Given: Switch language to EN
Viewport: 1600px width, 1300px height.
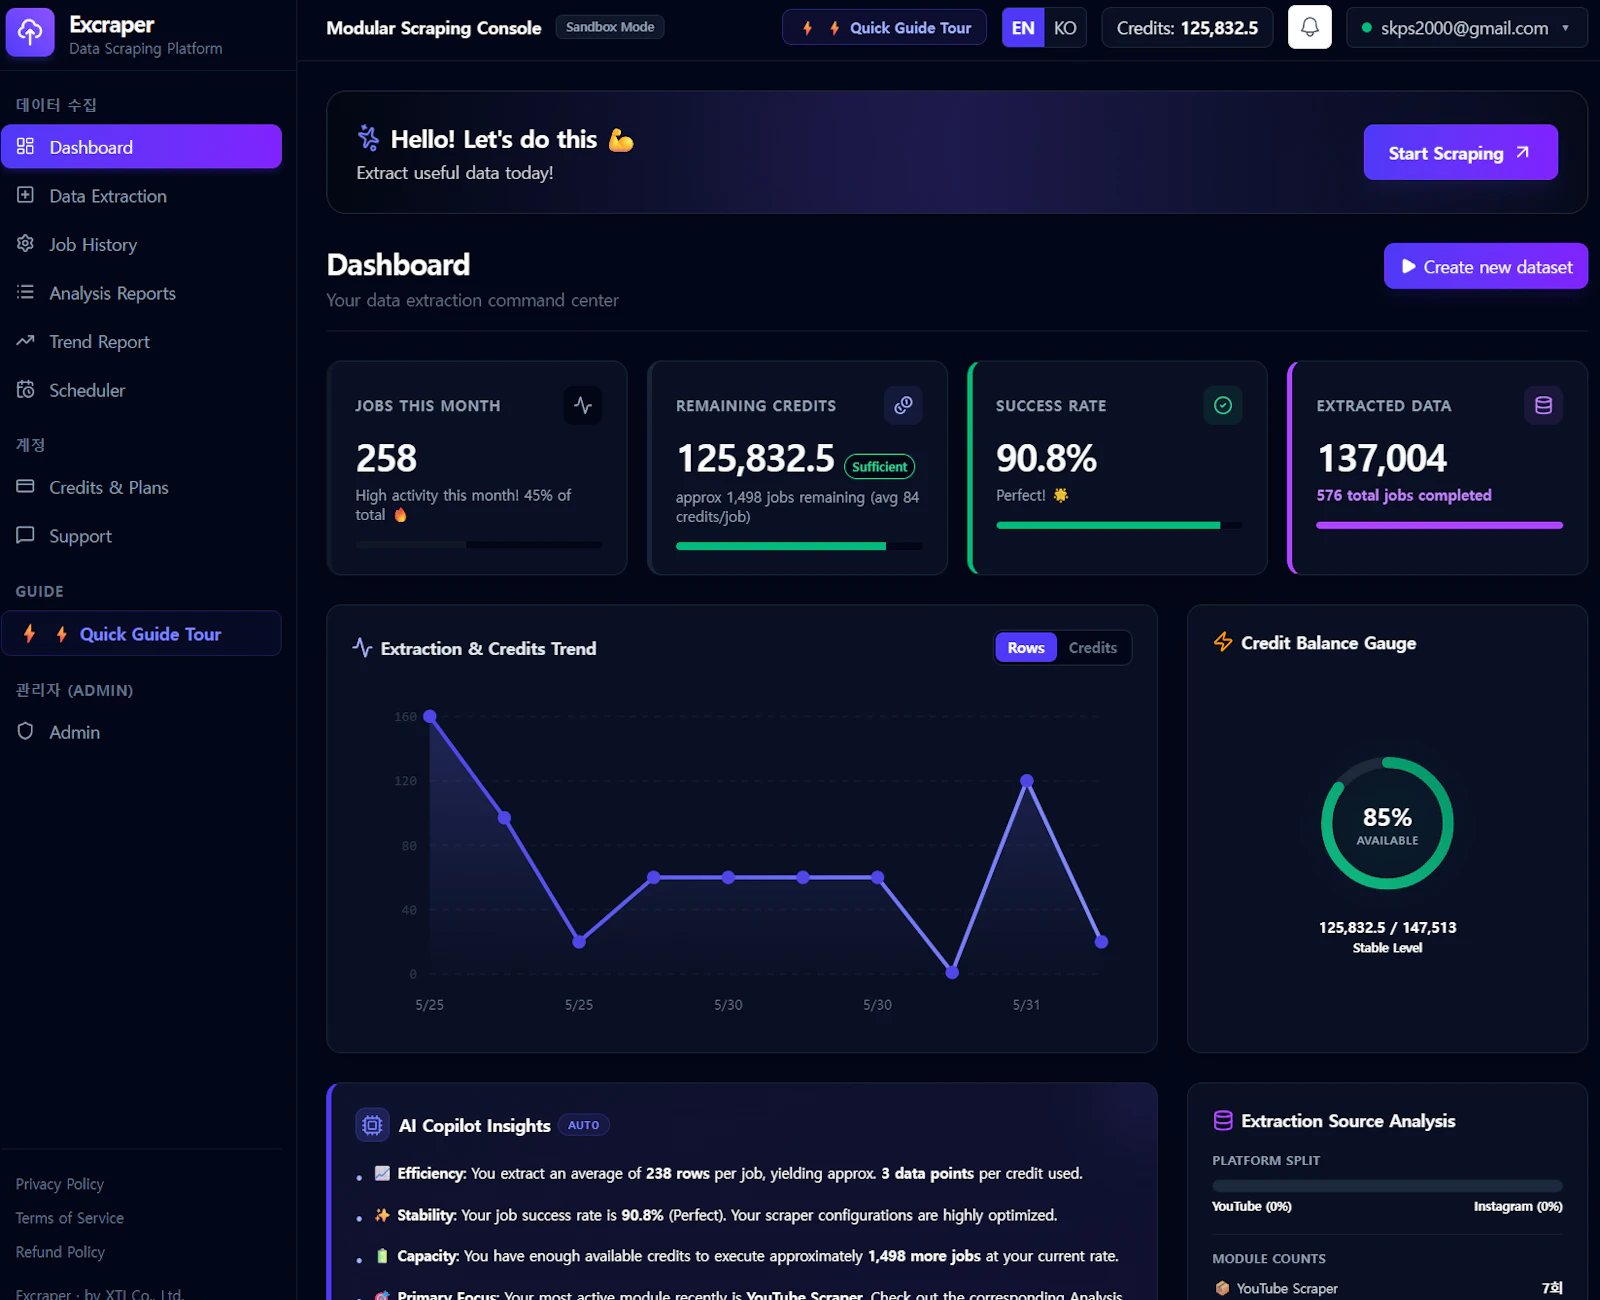Looking at the screenshot, I should 1023,28.
